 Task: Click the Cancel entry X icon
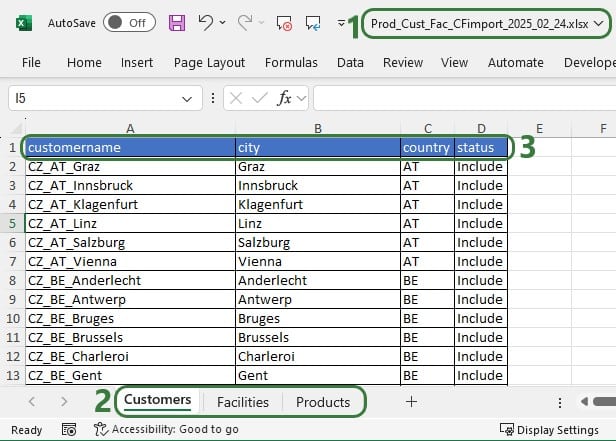[x=236, y=98]
